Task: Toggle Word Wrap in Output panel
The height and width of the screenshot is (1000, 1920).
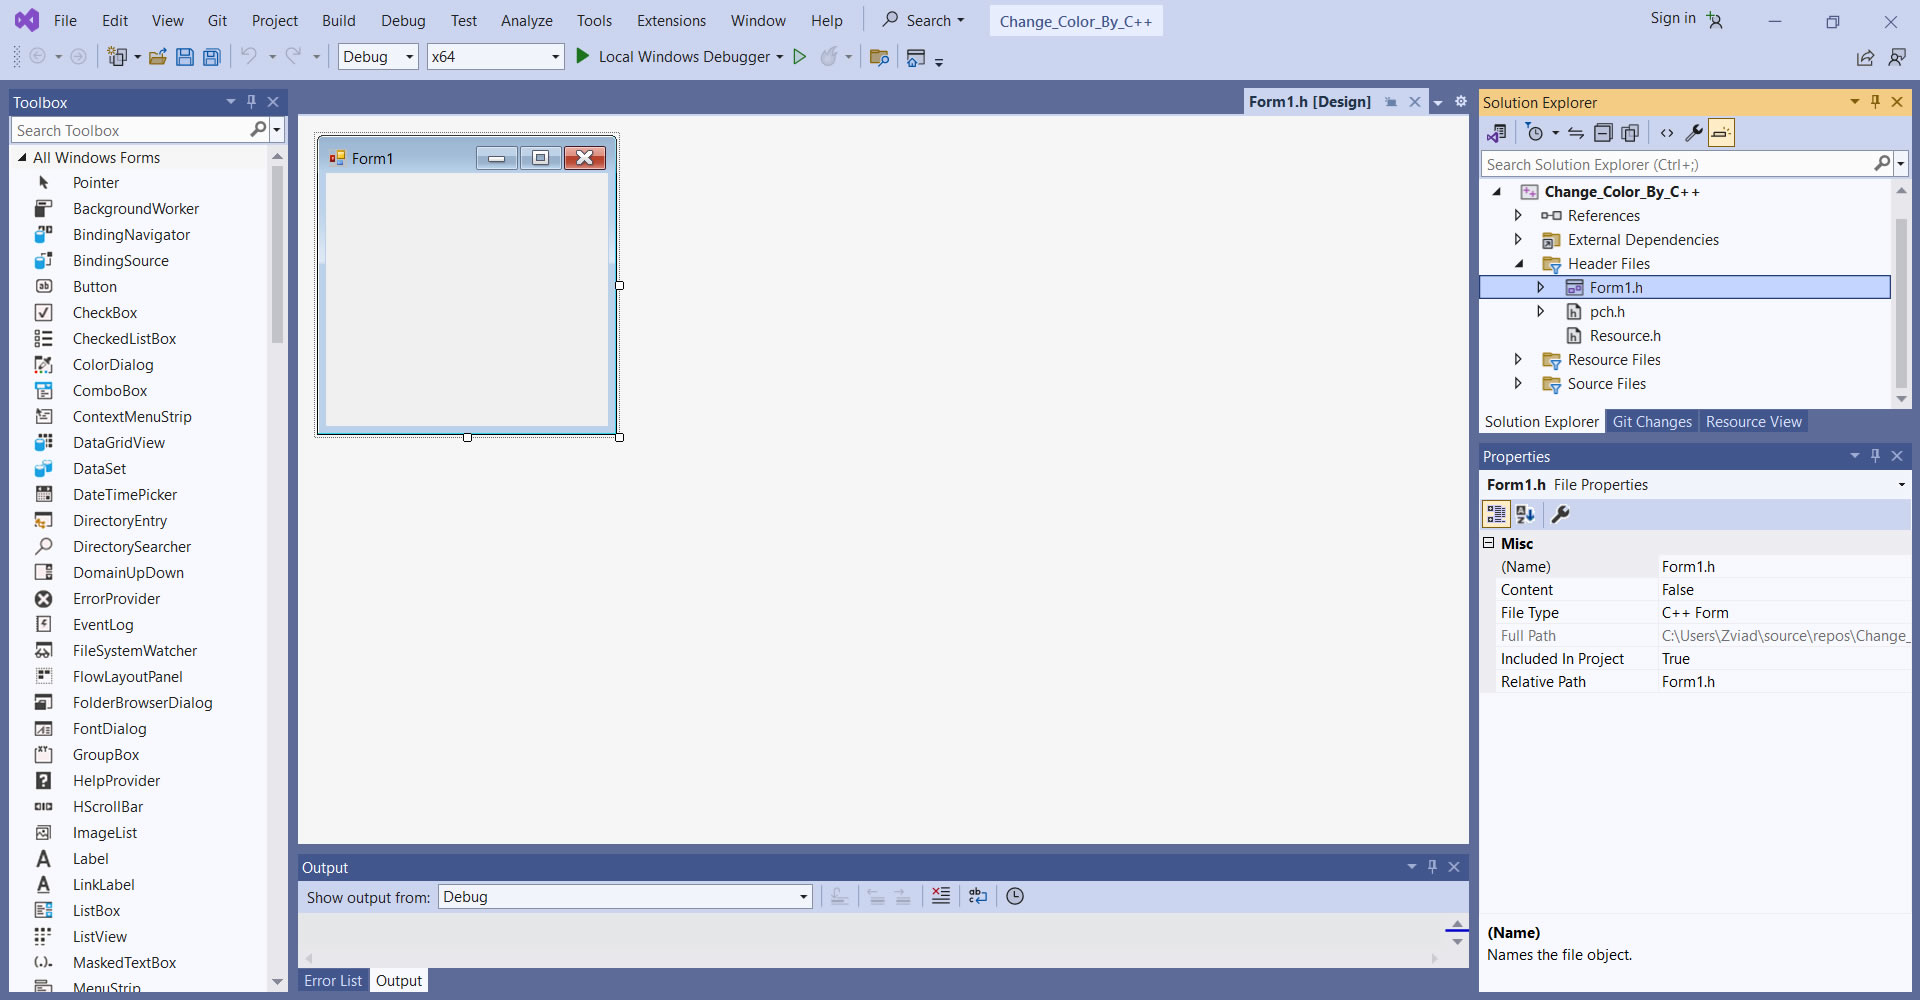Action: click(x=978, y=896)
